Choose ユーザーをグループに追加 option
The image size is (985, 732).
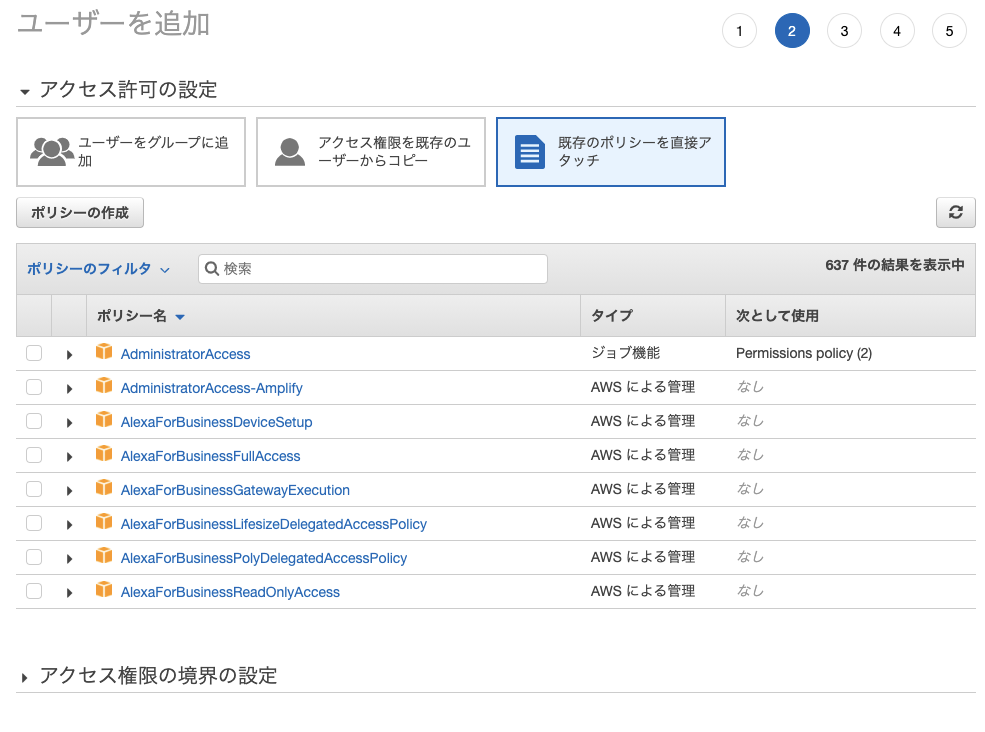(x=131, y=152)
